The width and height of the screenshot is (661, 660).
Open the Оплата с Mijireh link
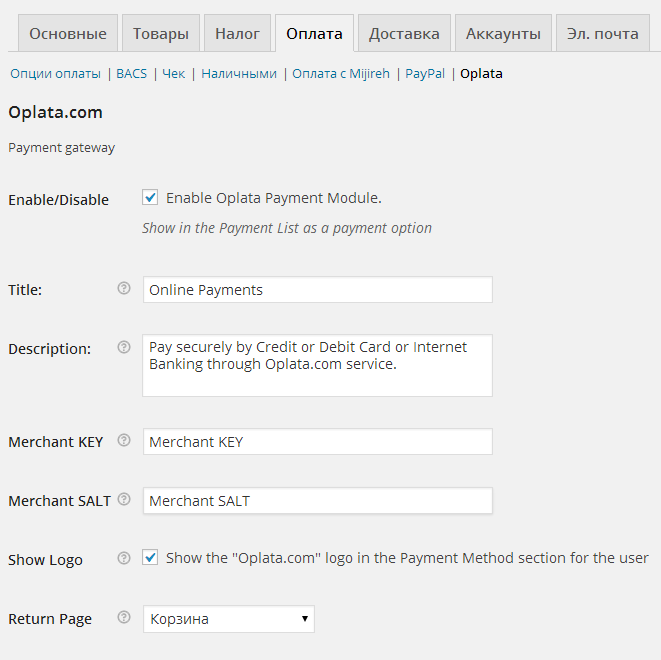click(341, 74)
